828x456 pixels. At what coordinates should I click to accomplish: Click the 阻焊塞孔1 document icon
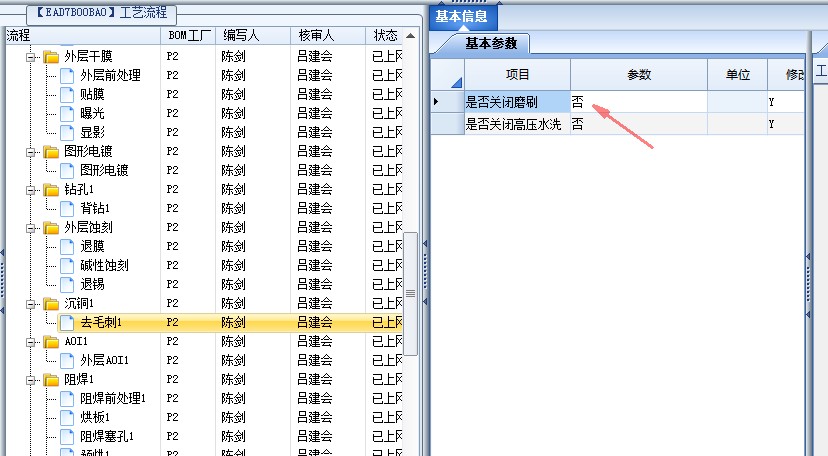pos(67,436)
